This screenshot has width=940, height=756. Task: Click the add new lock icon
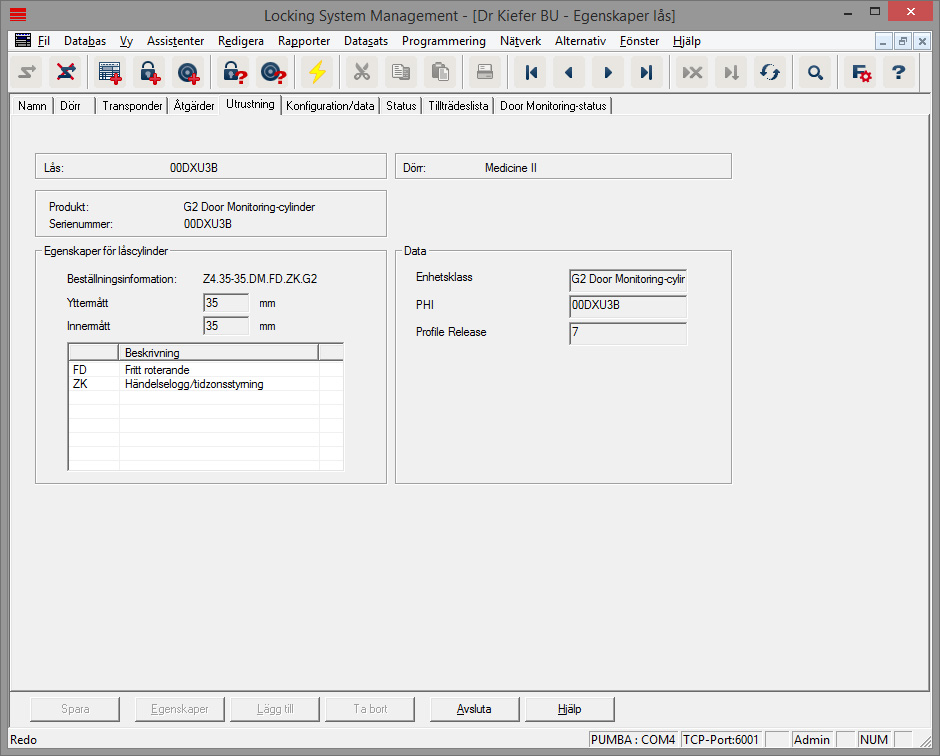tap(149, 72)
